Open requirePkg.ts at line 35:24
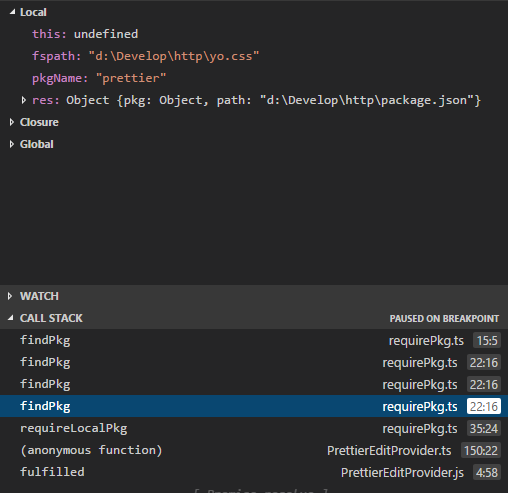Screen dimensions: 508x493 (441, 429)
